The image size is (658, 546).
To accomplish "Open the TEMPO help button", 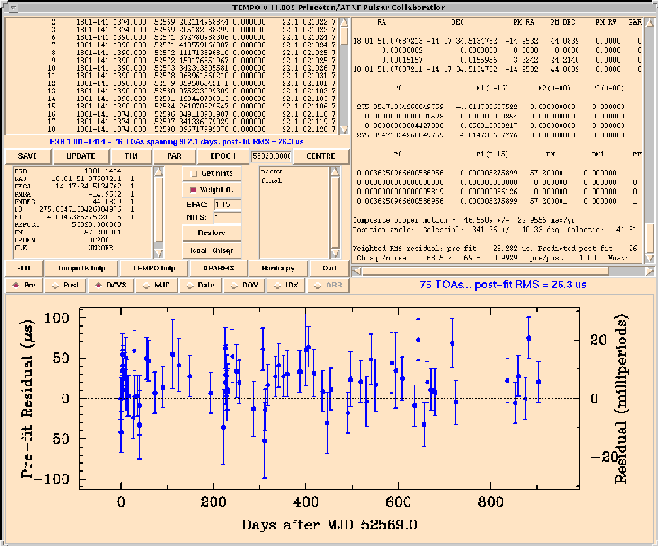I will click(154, 268).
